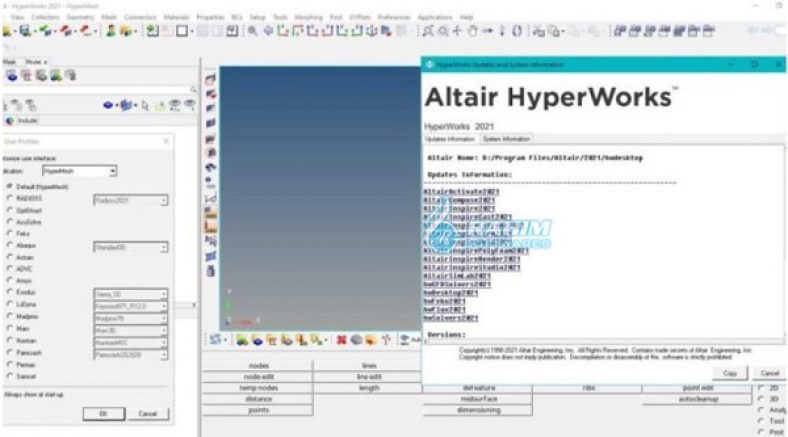Open the Materials menu
The width and height of the screenshot is (788, 437).
(176, 17)
